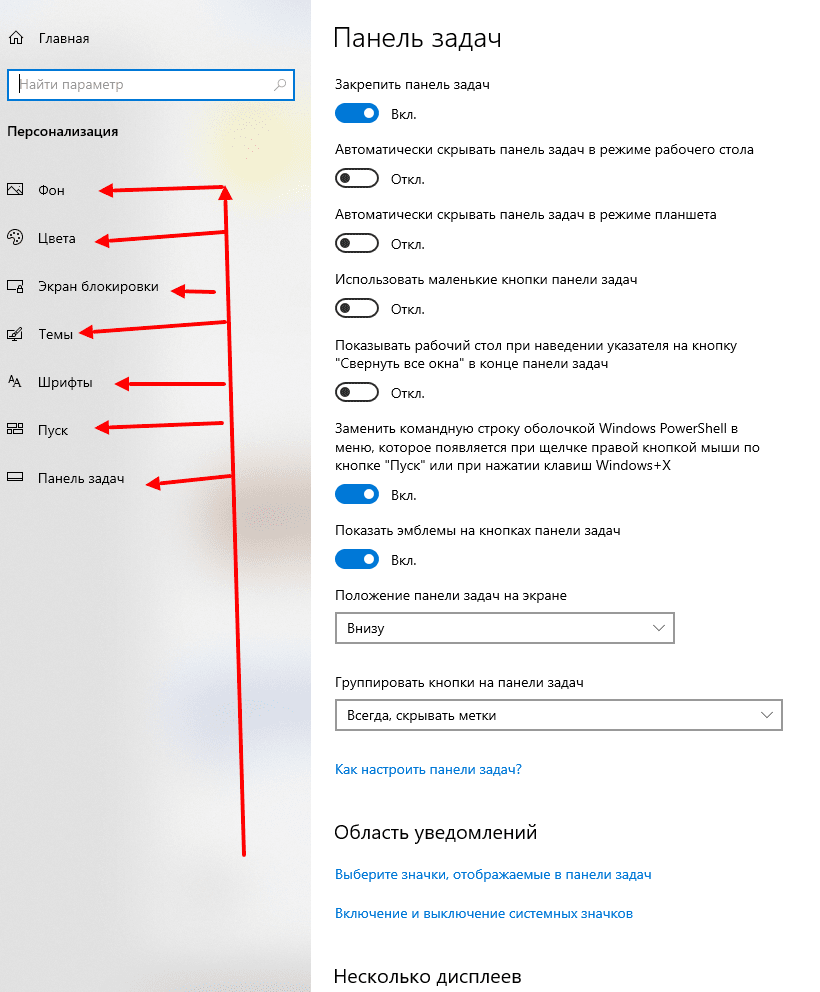Click the Пуск tiles icon
Image resolution: width=820 pixels, height=992 pixels.
pos(15,429)
